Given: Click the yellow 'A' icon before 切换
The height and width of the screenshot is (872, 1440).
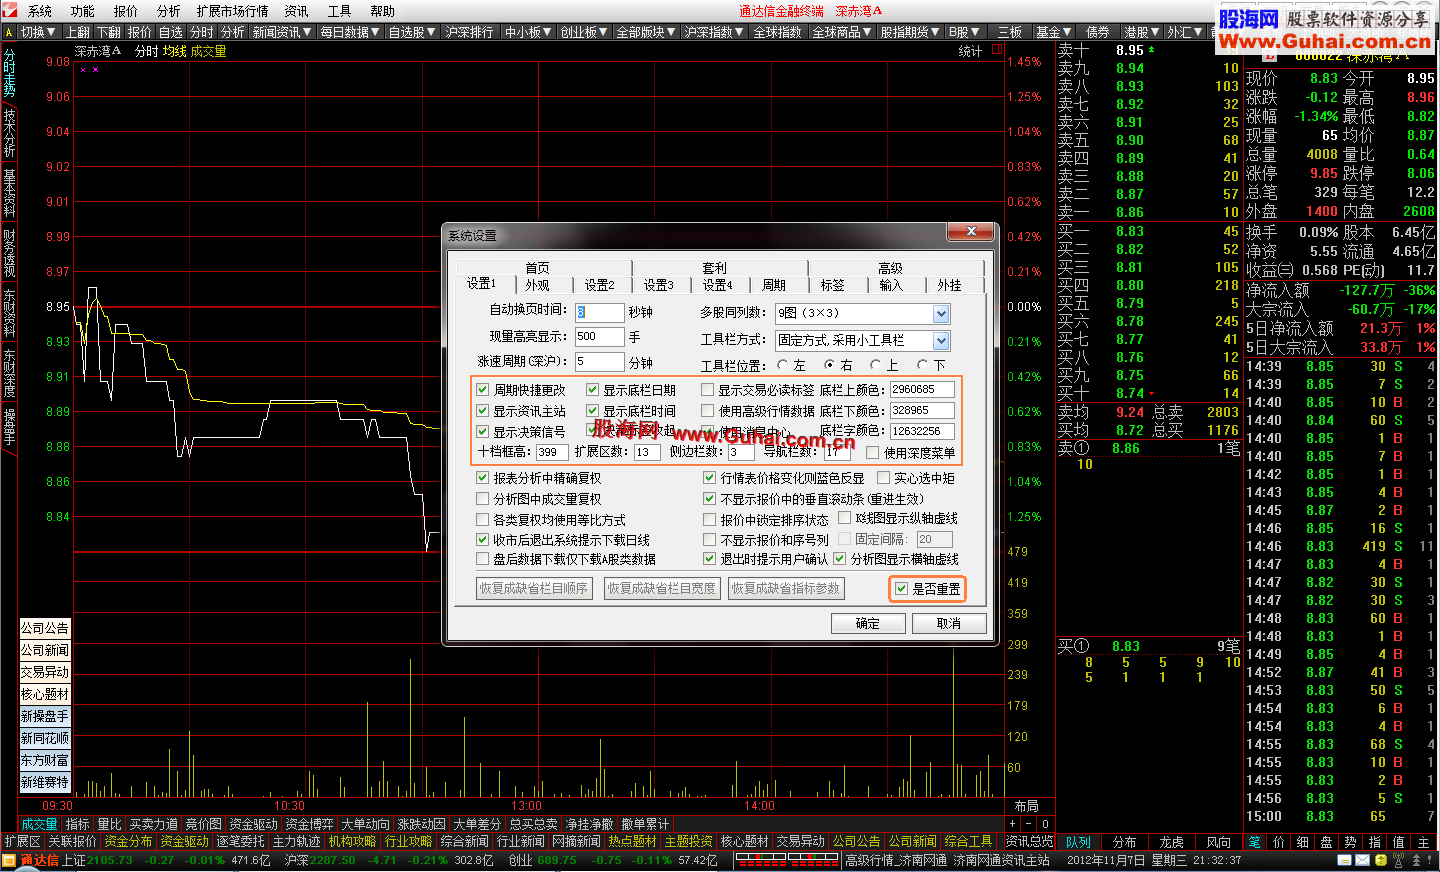Looking at the screenshot, I should coord(9,32).
